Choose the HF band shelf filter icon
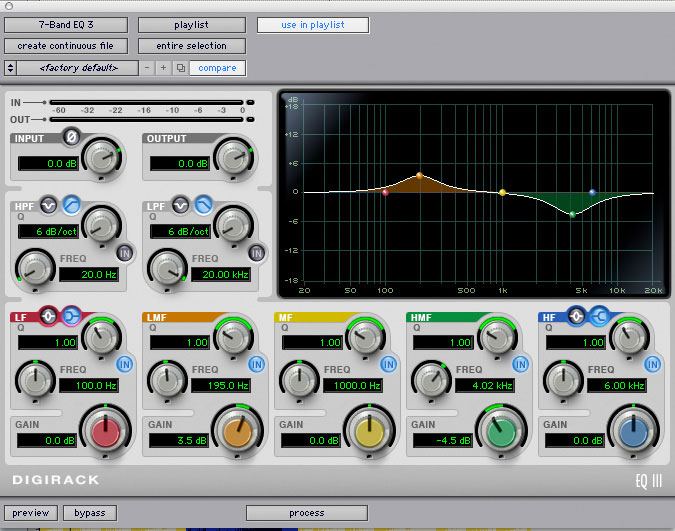This screenshot has width=675, height=531. pos(597,317)
